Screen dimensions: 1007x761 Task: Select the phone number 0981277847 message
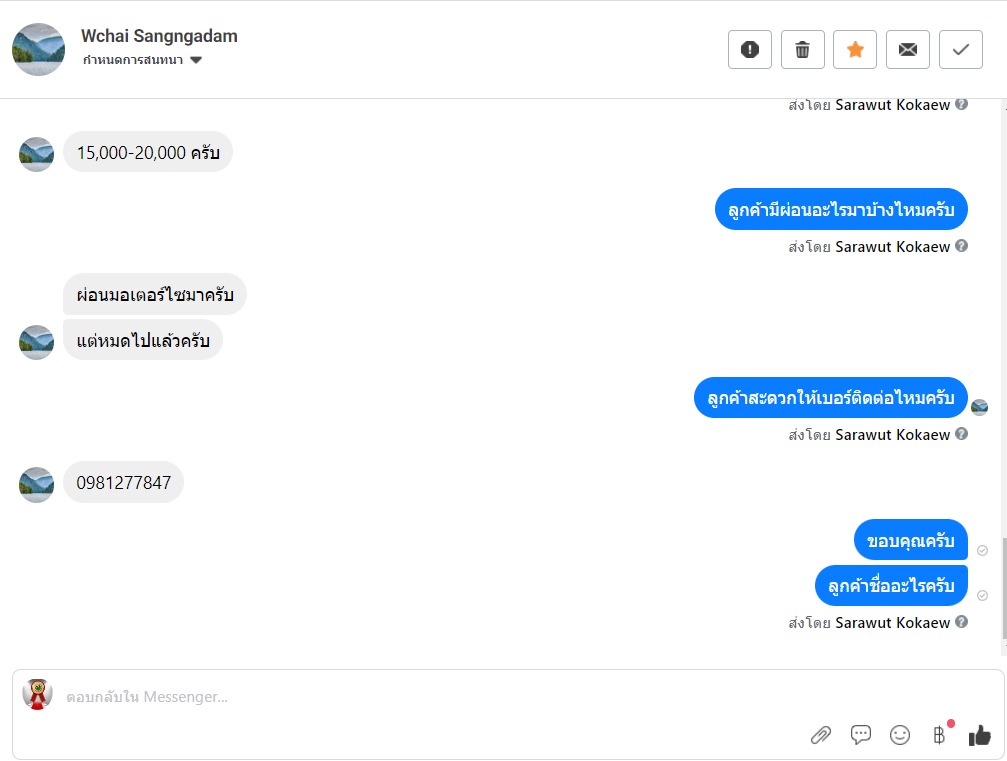click(x=123, y=482)
